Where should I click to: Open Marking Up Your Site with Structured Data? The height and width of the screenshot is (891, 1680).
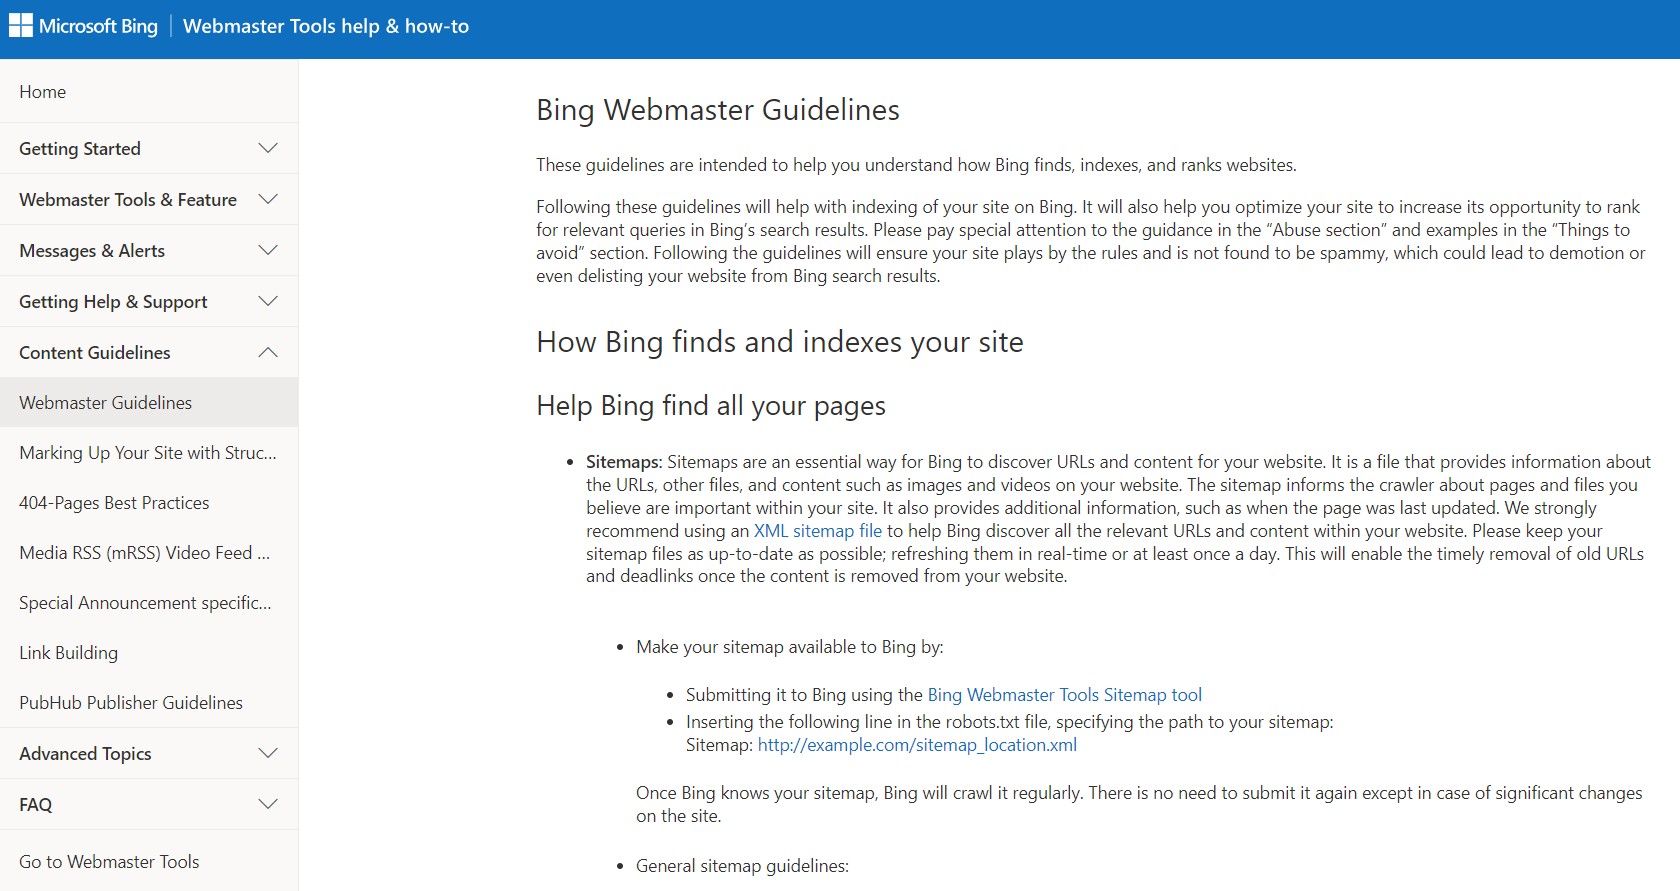point(148,452)
